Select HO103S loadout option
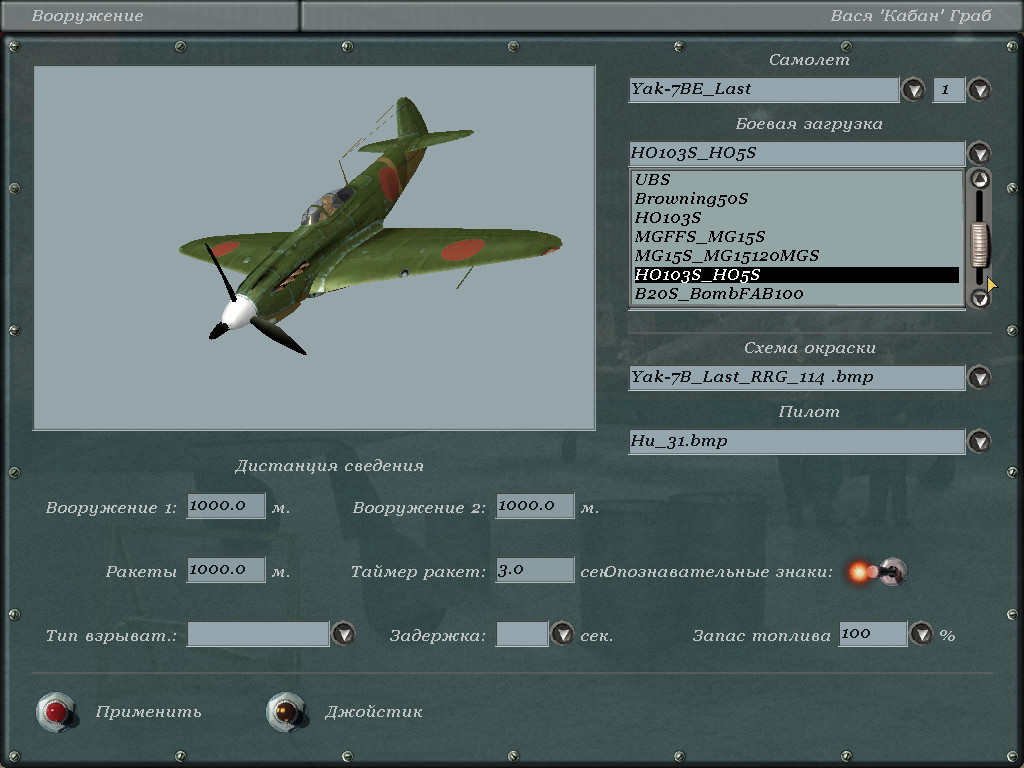The height and width of the screenshot is (768, 1024). click(x=797, y=217)
